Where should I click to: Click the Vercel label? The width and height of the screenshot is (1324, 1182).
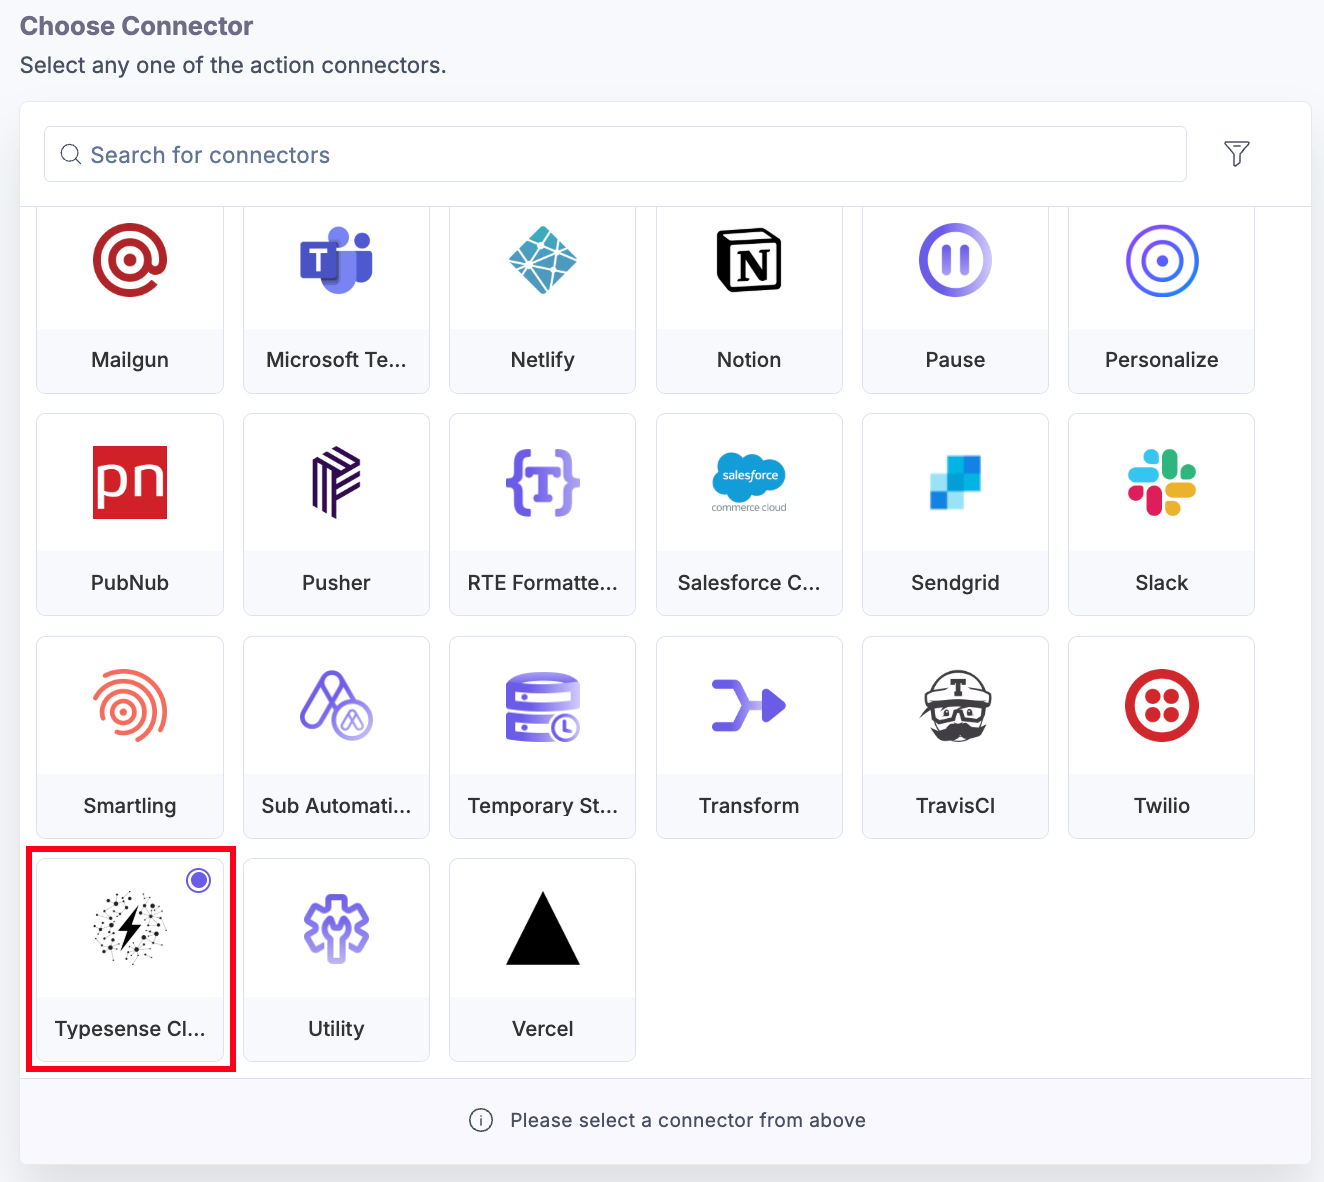(x=543, y=1029)
